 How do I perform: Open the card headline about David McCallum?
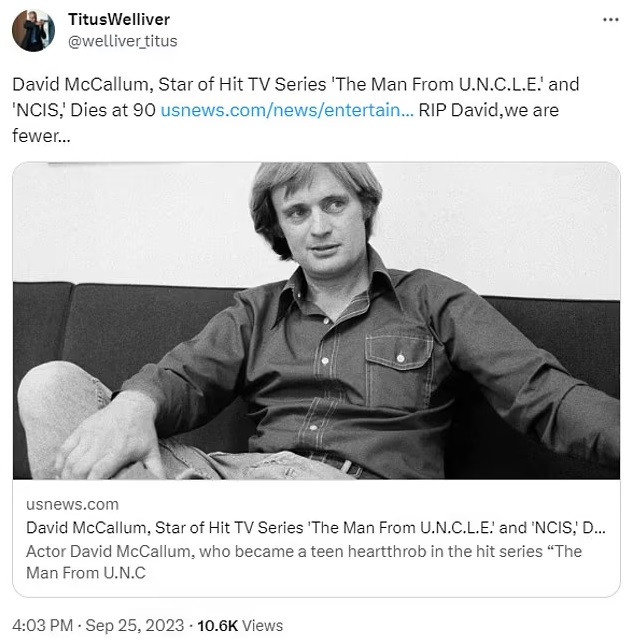[315, 528]
